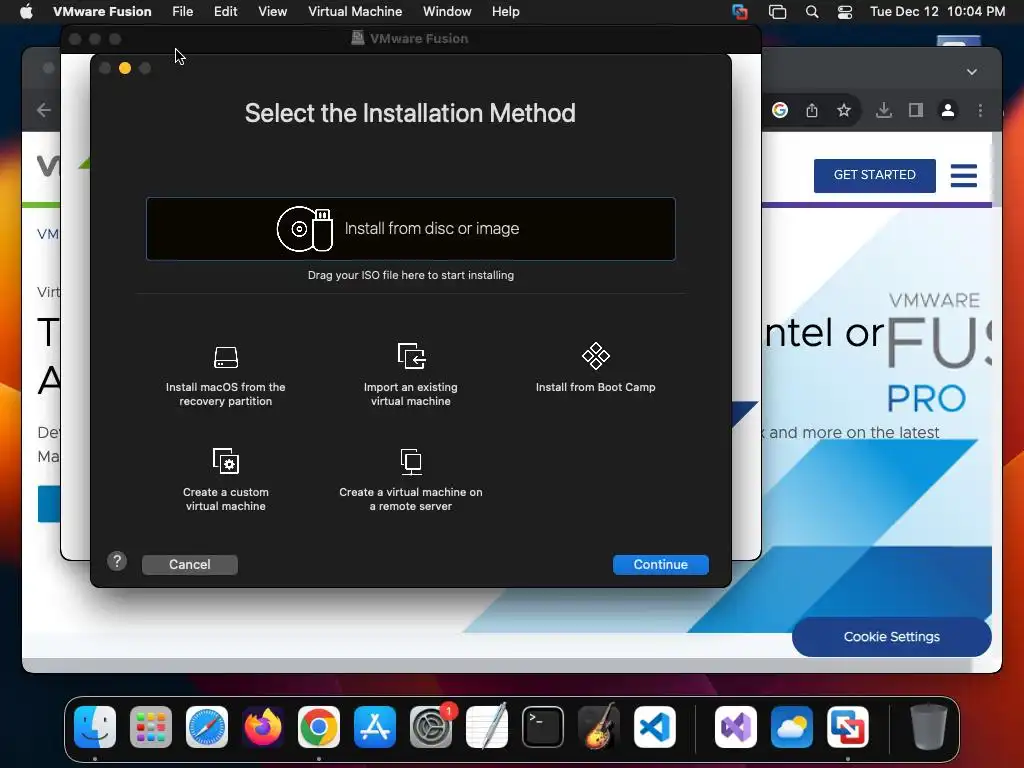Click GET STARTED on the VMware webpage
This screenshot has height=768, width=1024.
(x=874, y=175)
